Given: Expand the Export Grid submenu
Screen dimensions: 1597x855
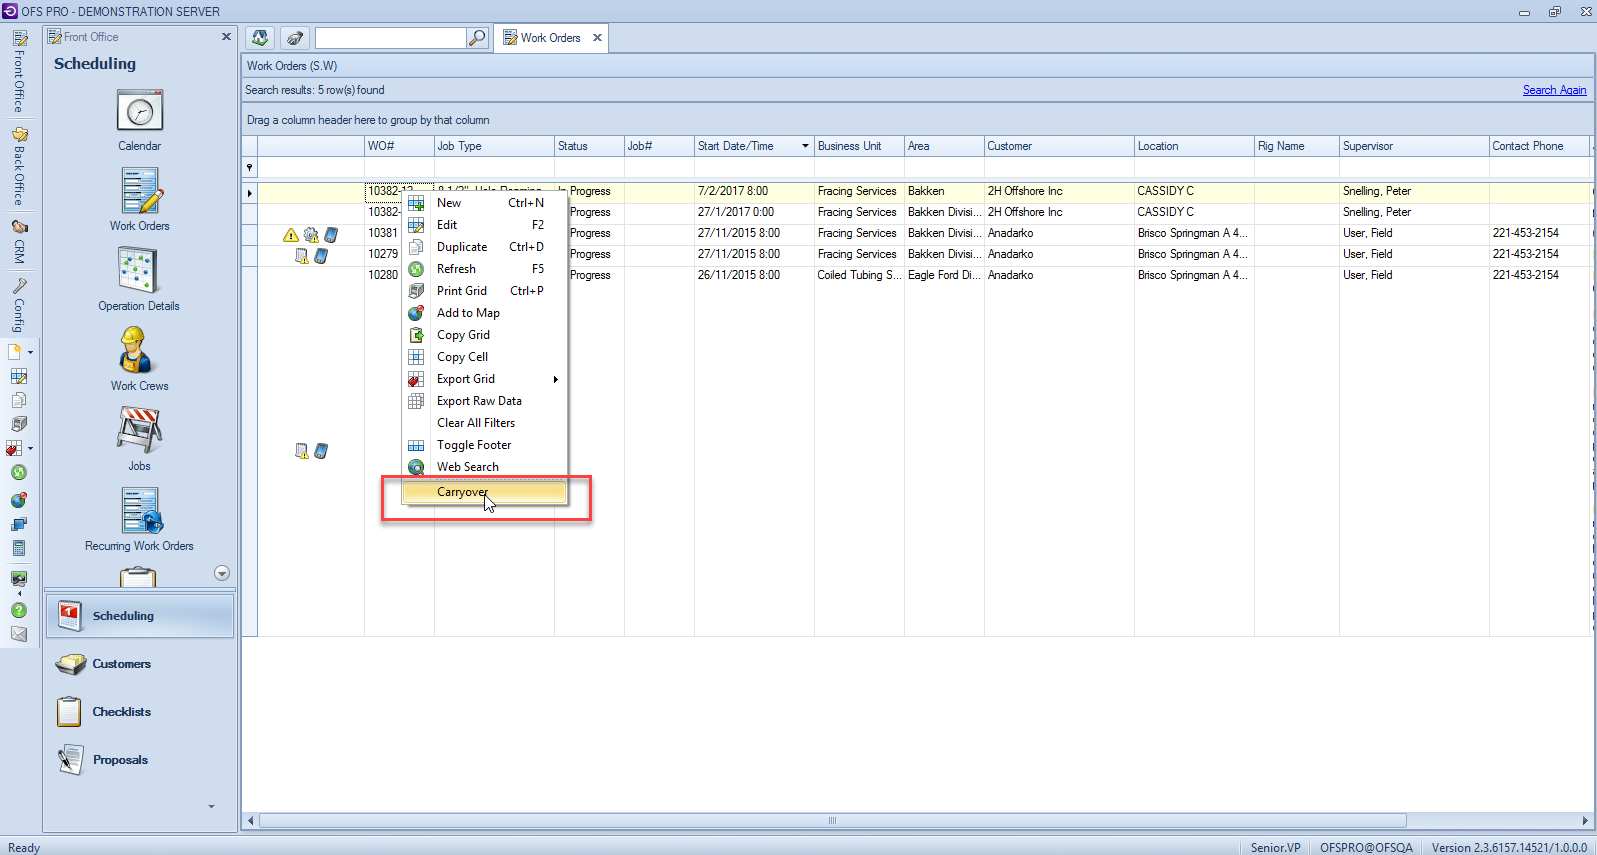Looking at the screenshot, I should tap(484, 379).
